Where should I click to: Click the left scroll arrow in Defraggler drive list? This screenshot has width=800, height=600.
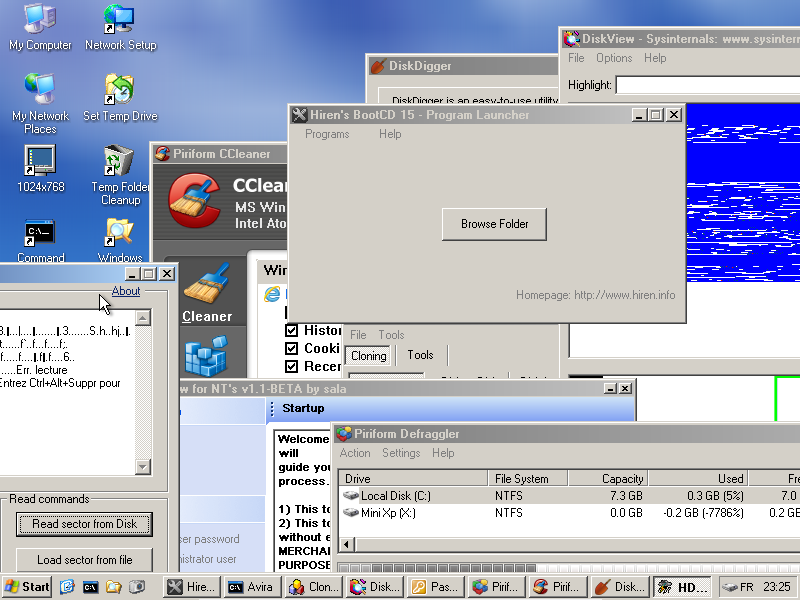pyautogui.click(x=346, y=544)
